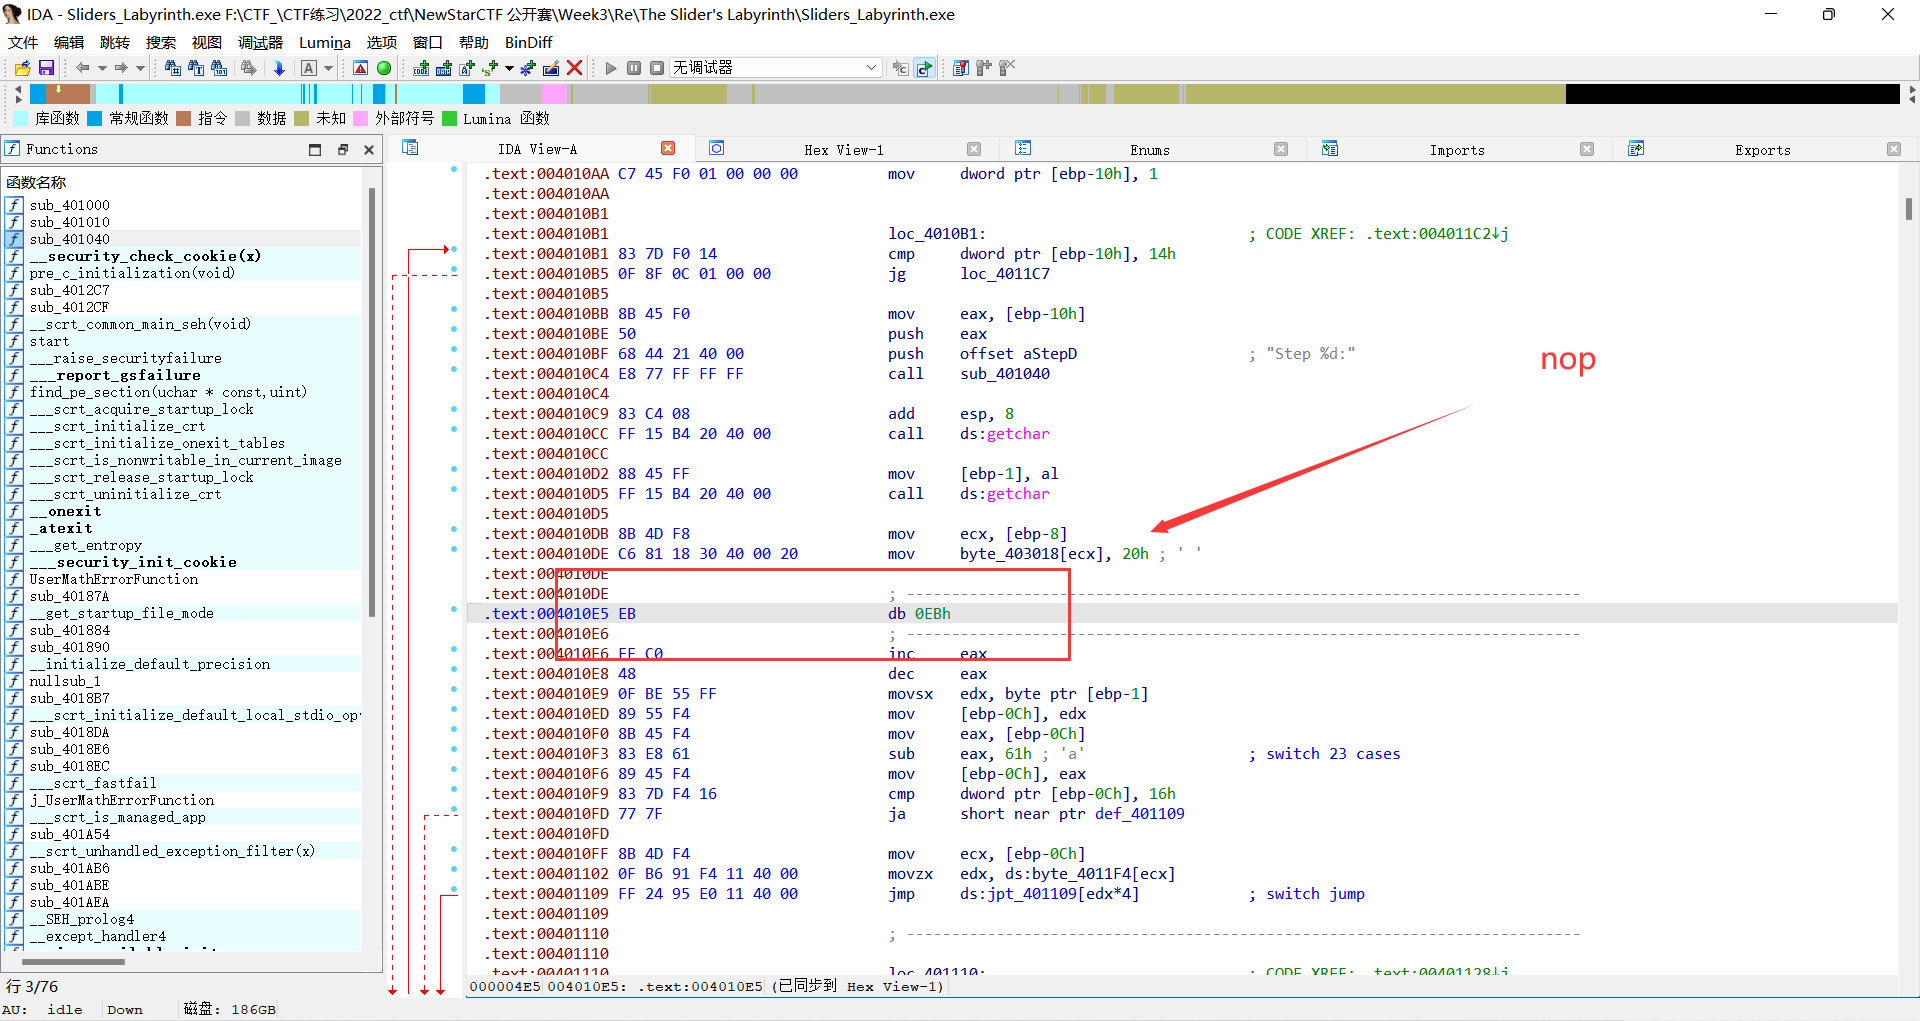Open the BinDiff menu
The image size is (1920, 1021).
pos(529,42)
